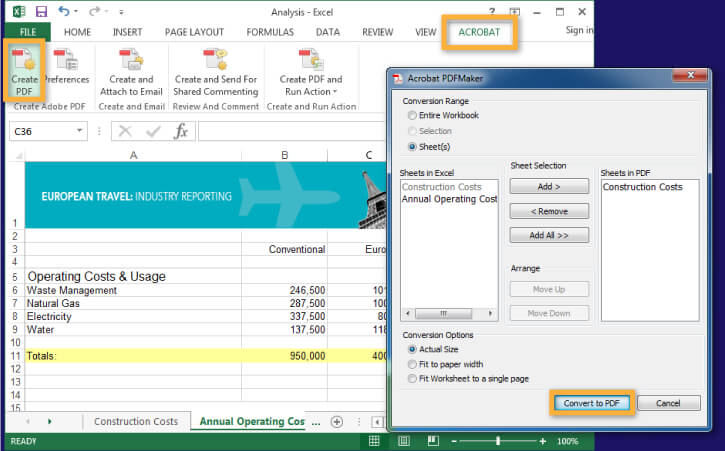Switch to Page Break Preview icon

point(433,441)
